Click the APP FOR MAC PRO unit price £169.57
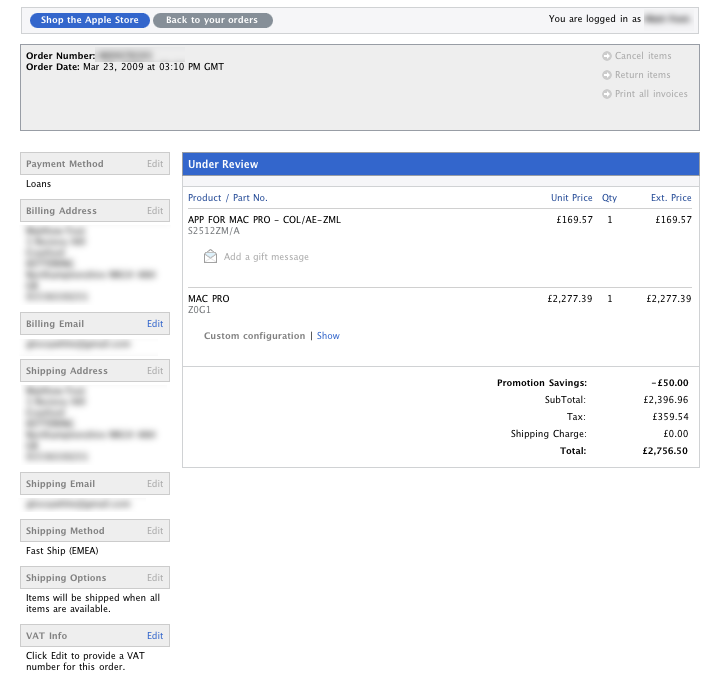The width and height of the screenshot is (716, 693). [x=574, y=220]
